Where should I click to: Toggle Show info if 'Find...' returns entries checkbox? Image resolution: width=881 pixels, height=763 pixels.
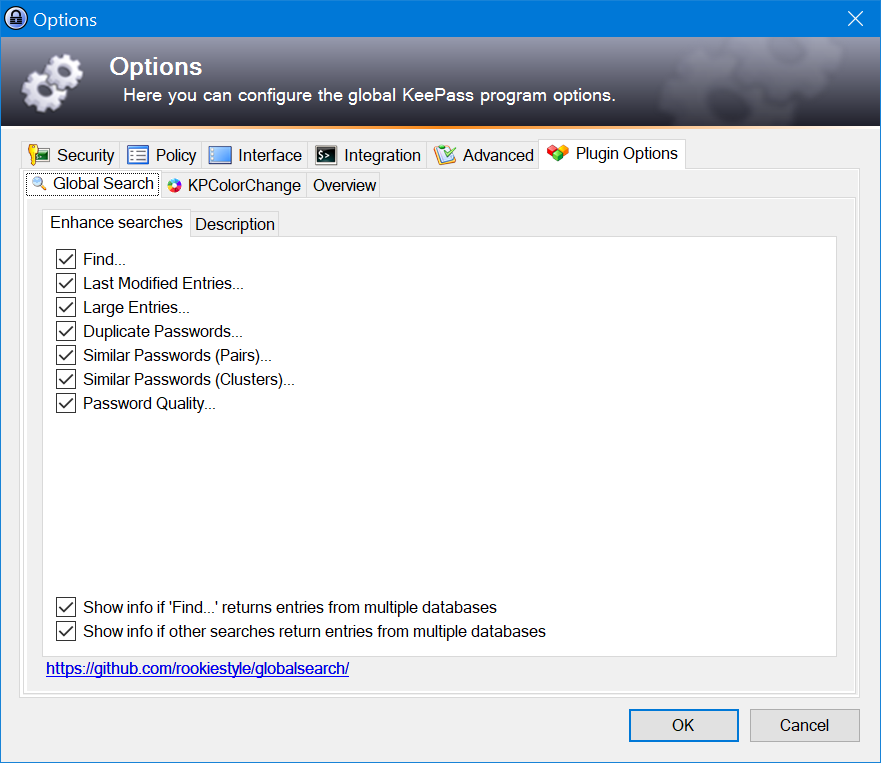[66, 607]
